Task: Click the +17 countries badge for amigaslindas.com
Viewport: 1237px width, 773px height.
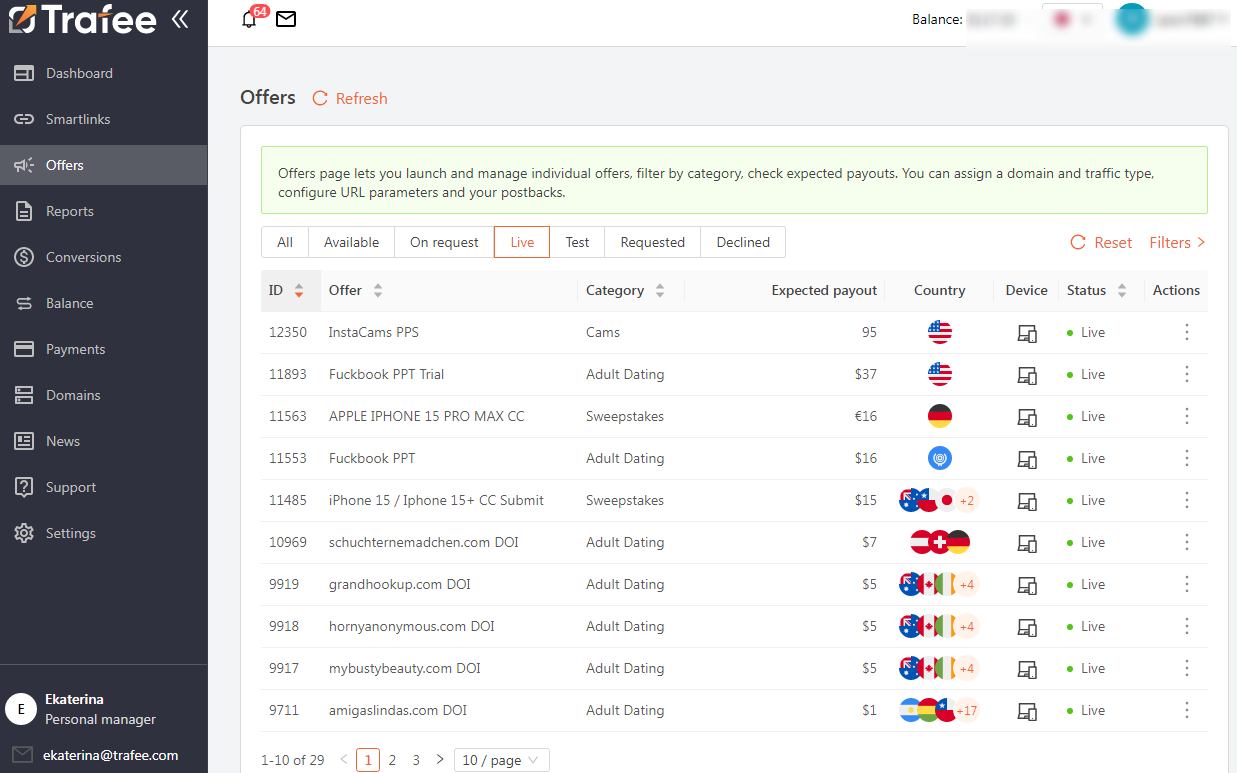Action: (966, 710)
